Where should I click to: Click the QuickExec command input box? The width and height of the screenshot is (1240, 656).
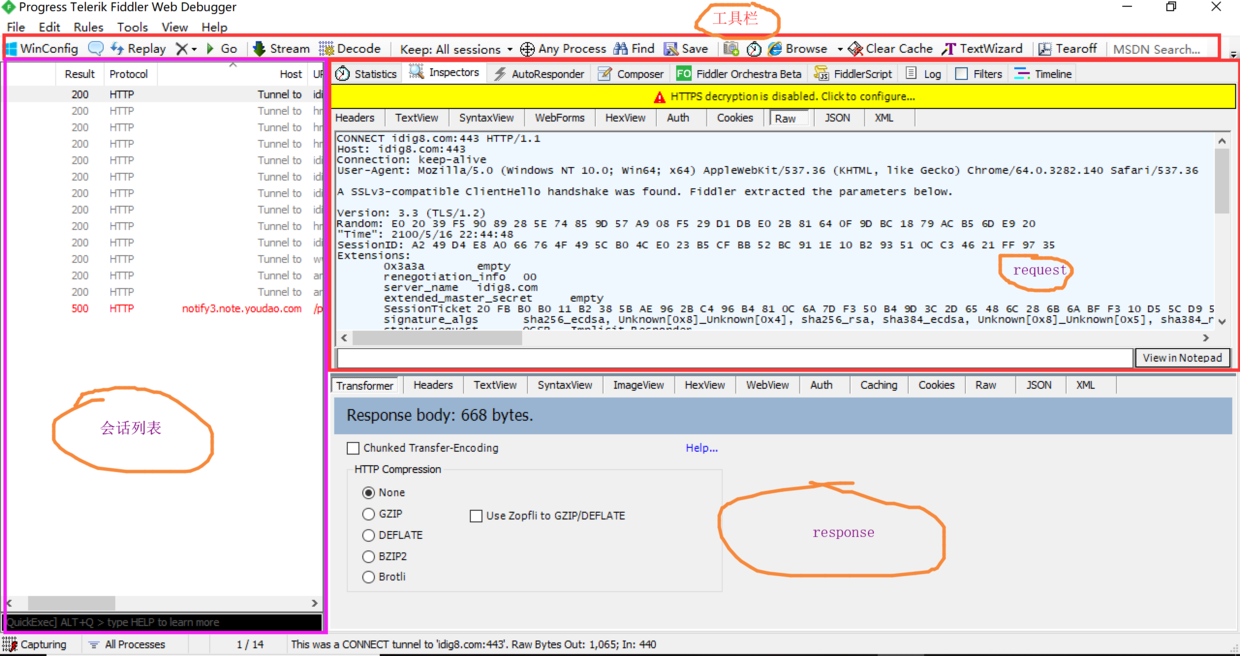click(163, 622)
